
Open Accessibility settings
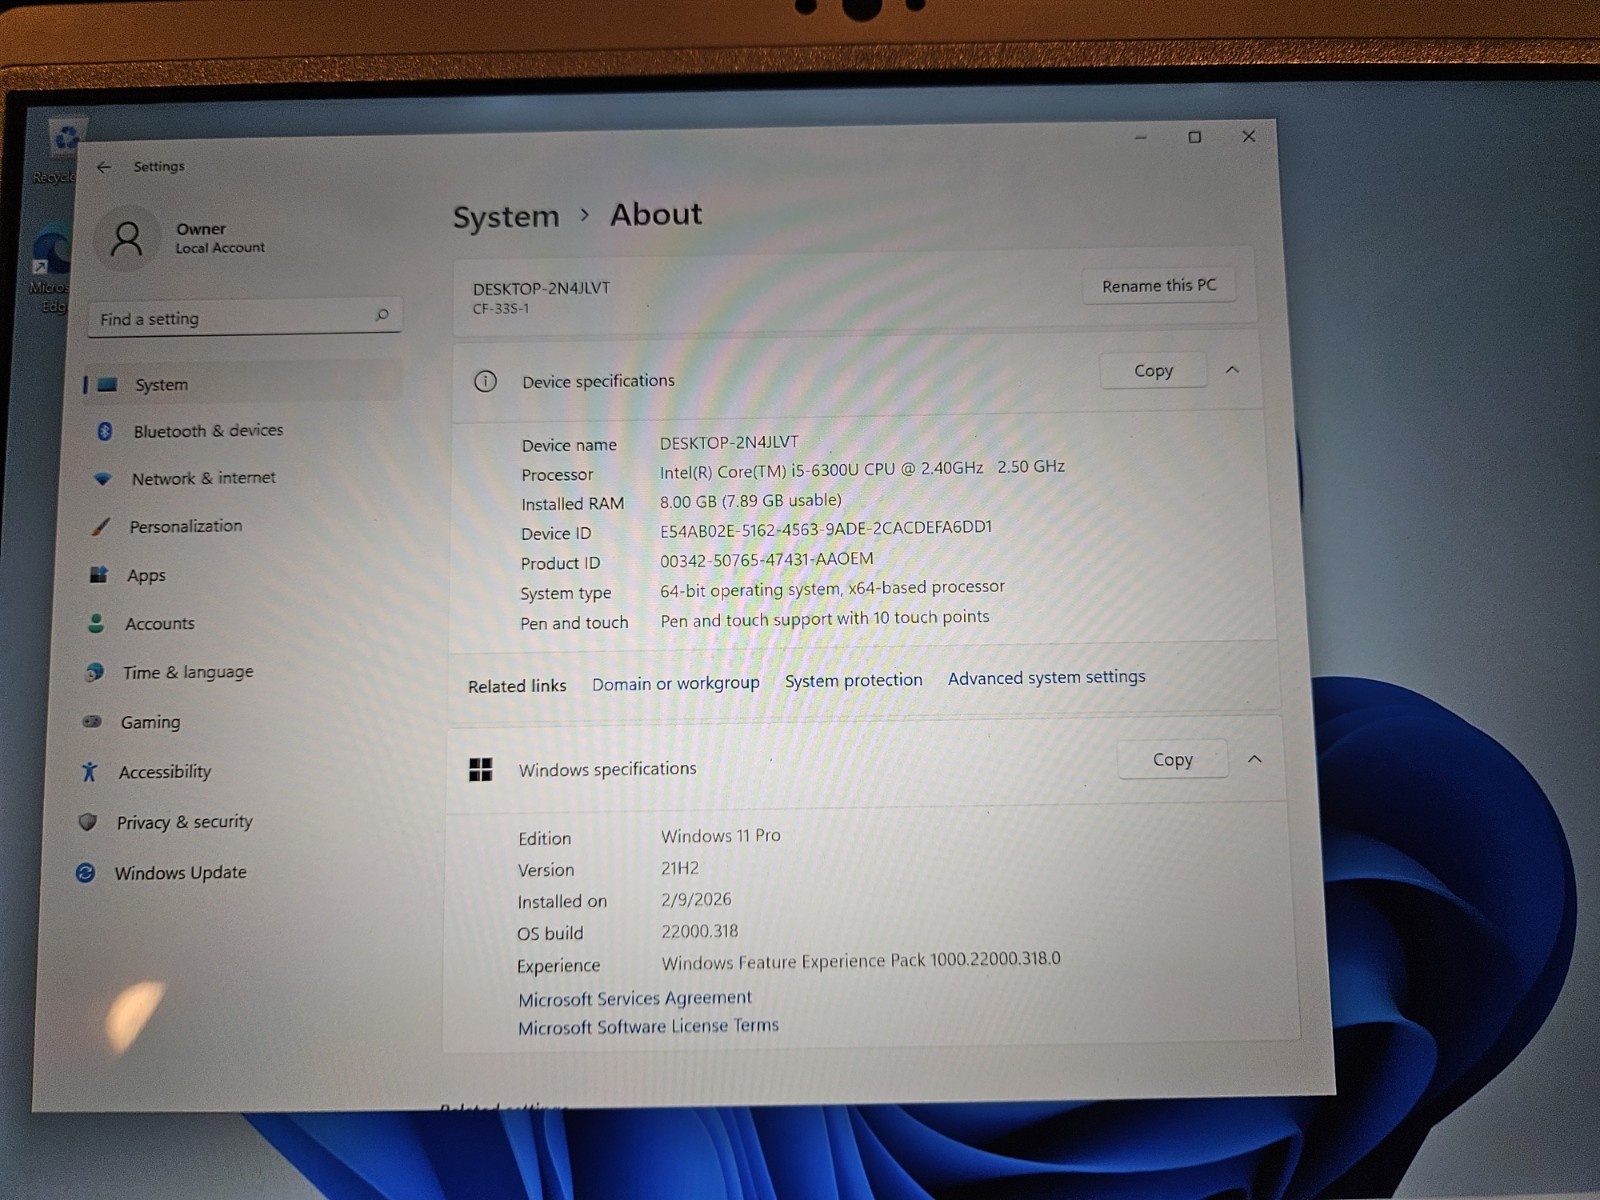[x=165, y=772]
